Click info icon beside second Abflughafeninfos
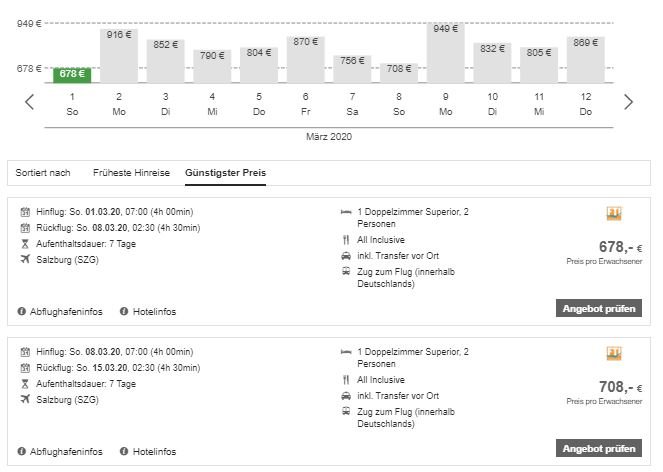The width and height of the screenshot is (663, 472). click(22, 451)
